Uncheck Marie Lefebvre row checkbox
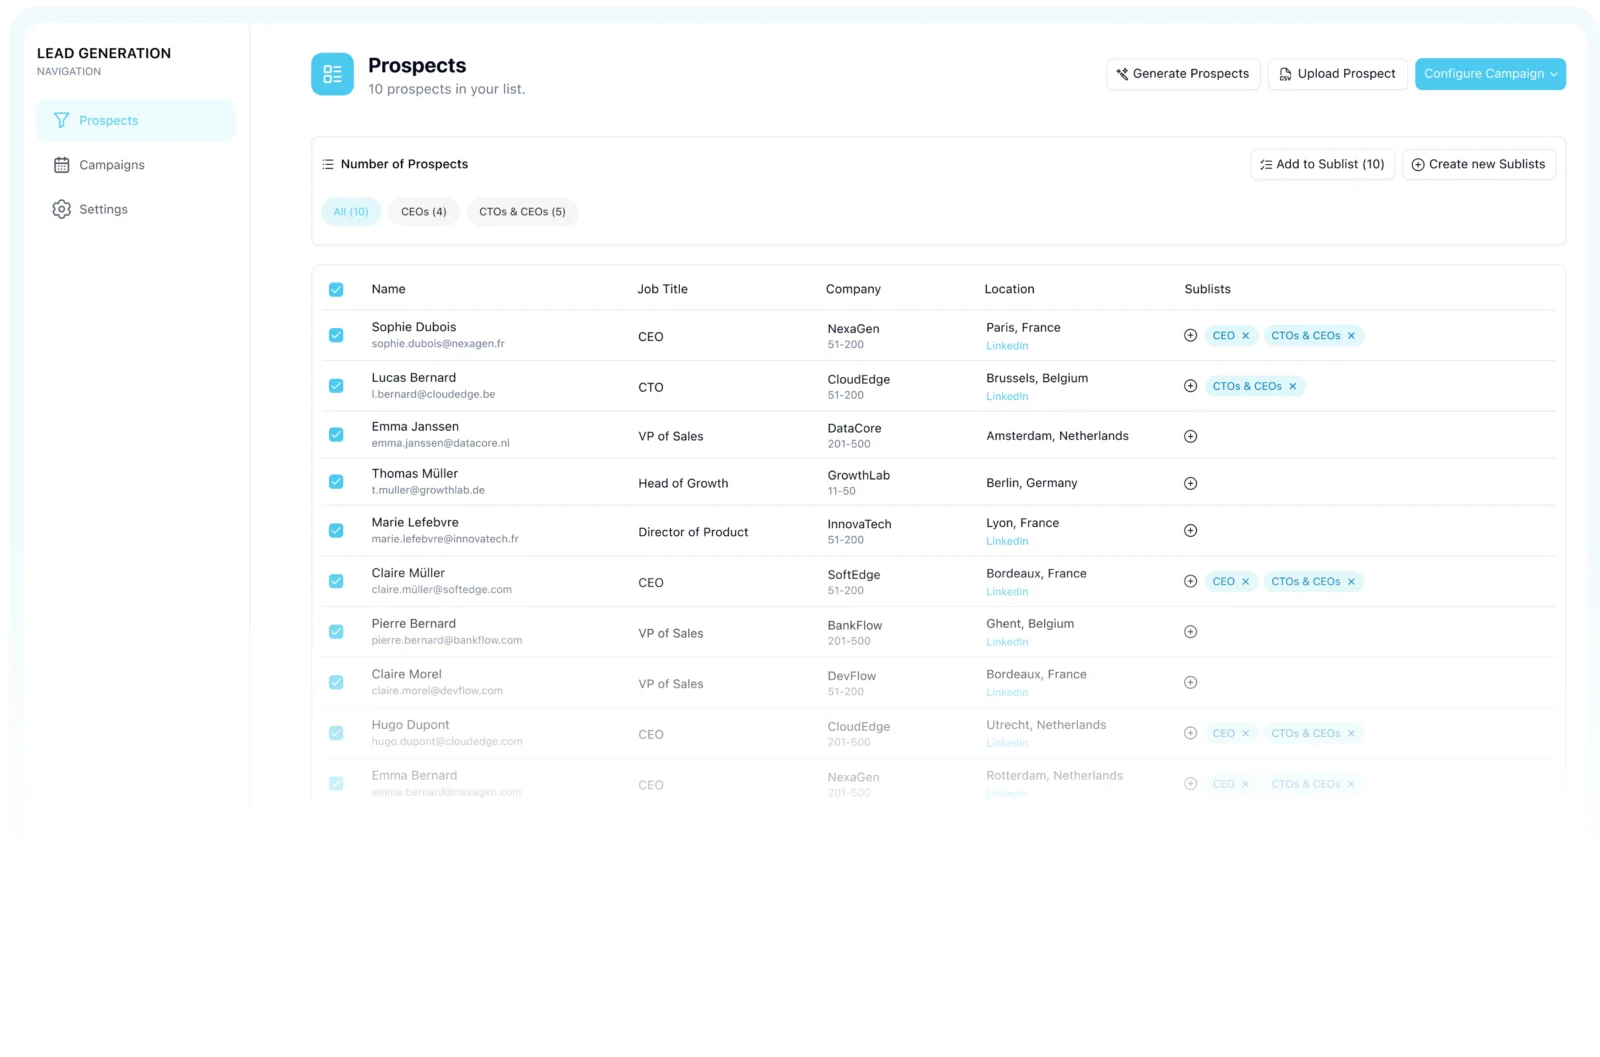 point(336,531)
